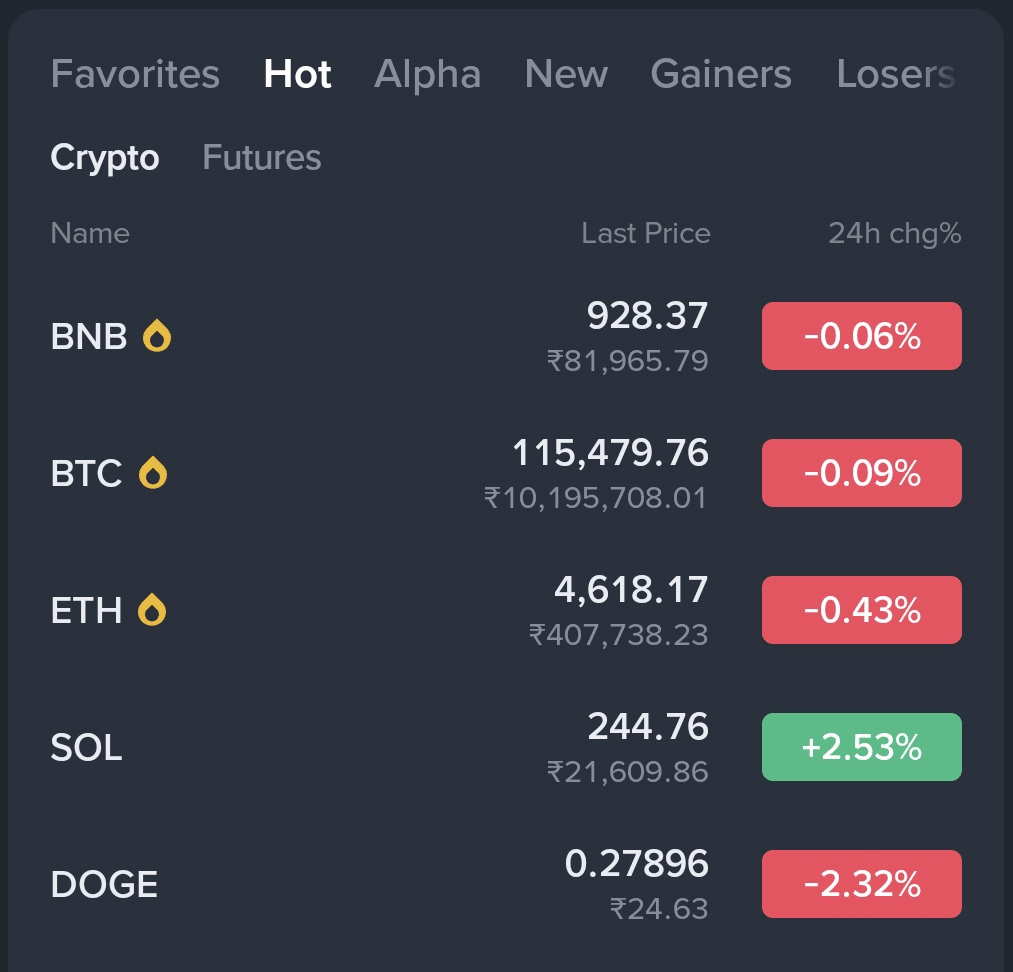Tap the hot flame icon beside BNB
This screenshot has width=1013, height=972.
pos(157,336)
